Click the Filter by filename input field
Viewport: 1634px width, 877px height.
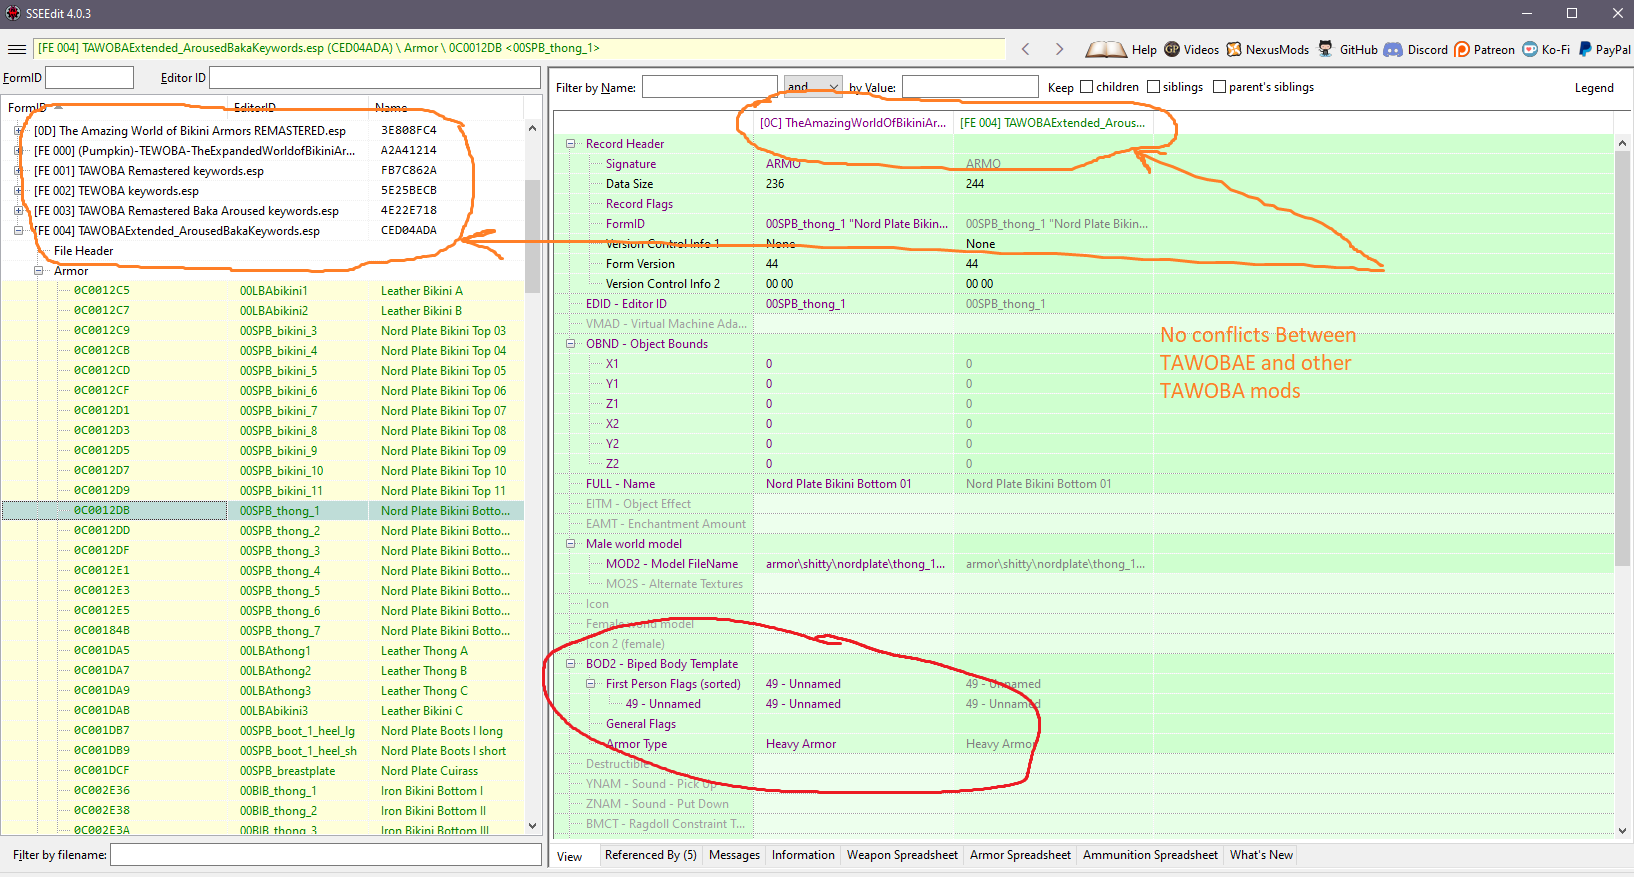point(325,855)
